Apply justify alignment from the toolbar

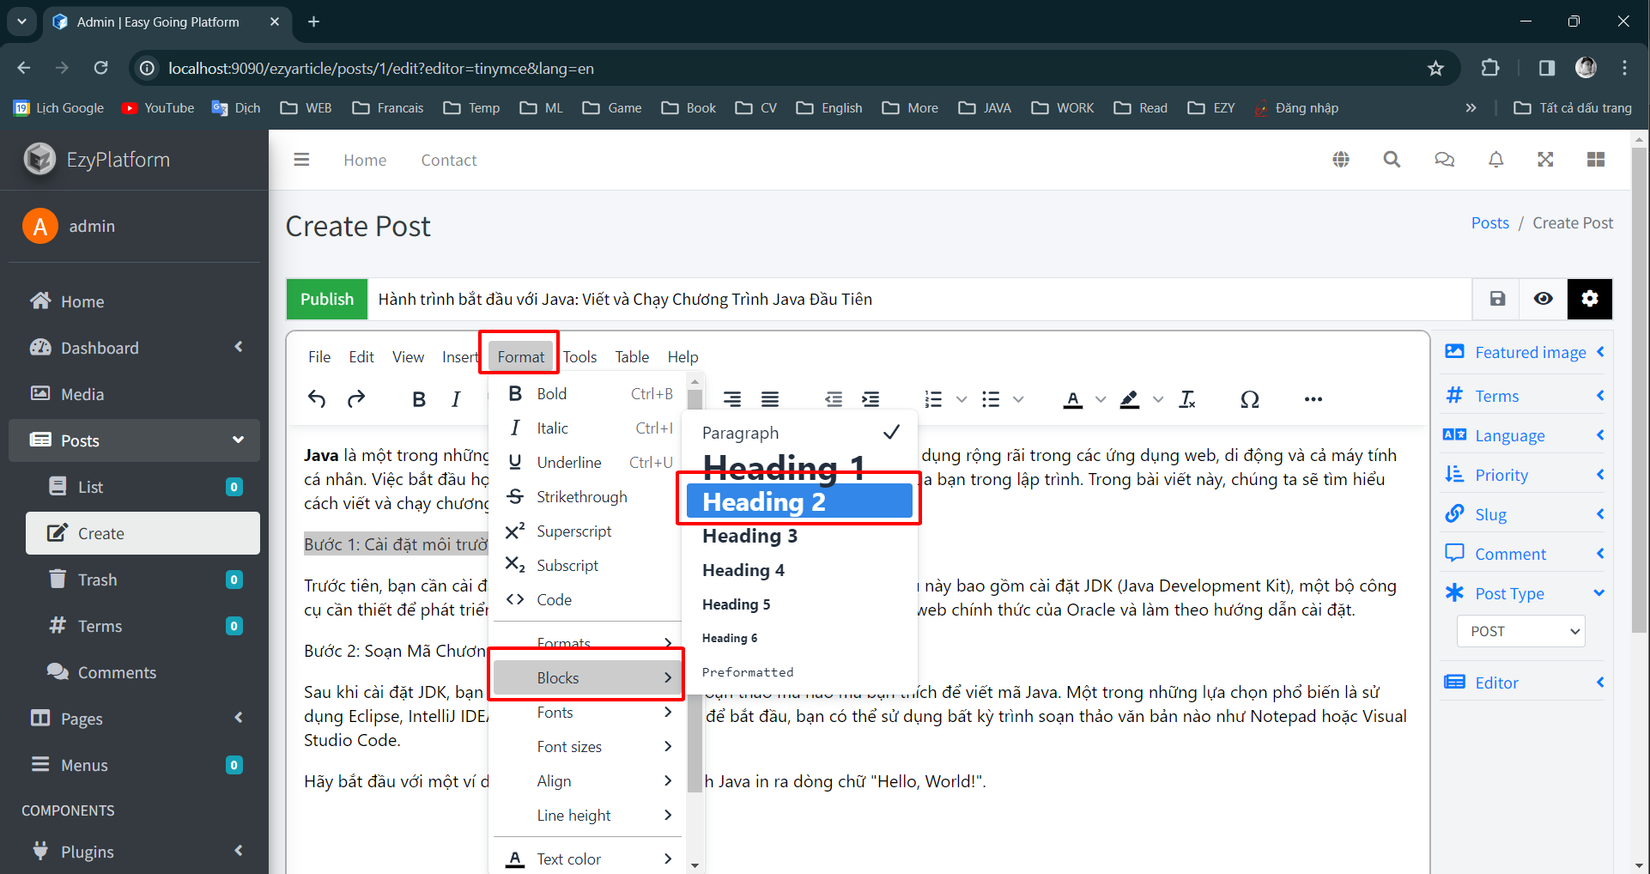pos(770,399)
